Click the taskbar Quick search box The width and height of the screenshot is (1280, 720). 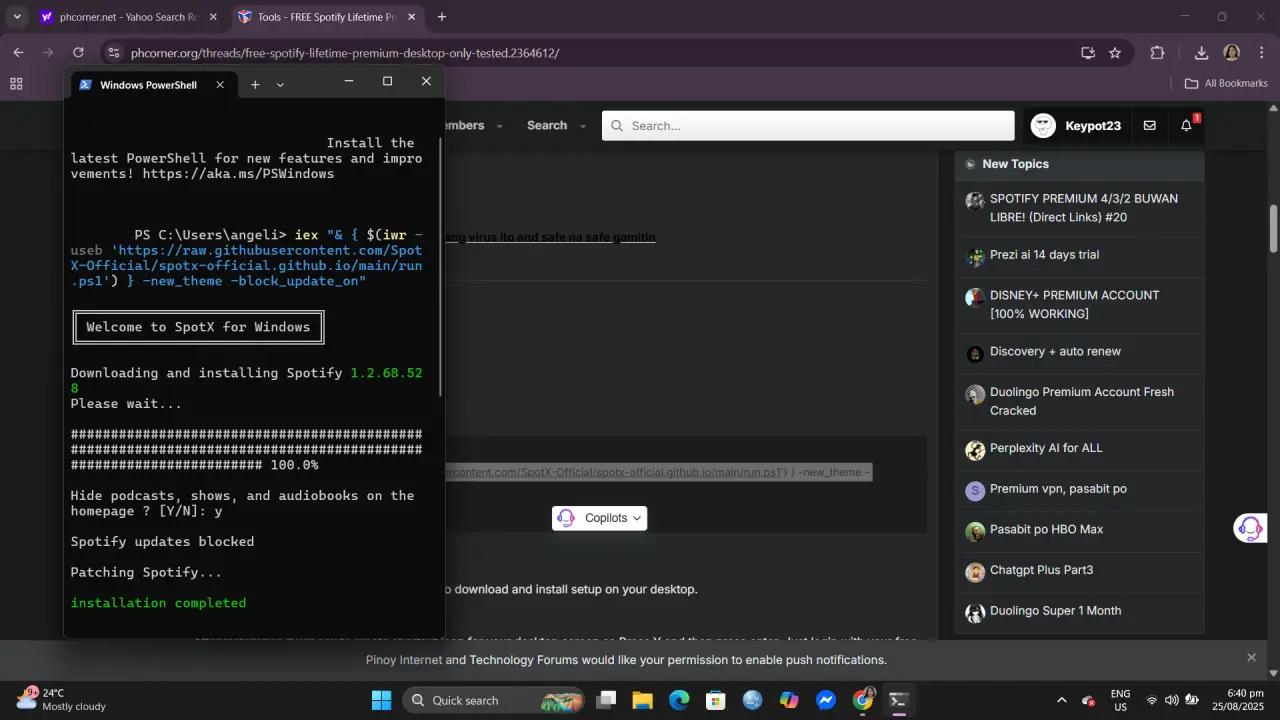tap(495, 700)
